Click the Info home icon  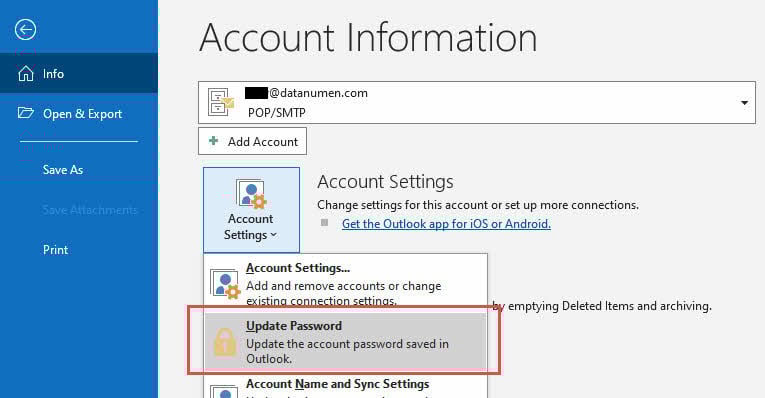point(26,74)
